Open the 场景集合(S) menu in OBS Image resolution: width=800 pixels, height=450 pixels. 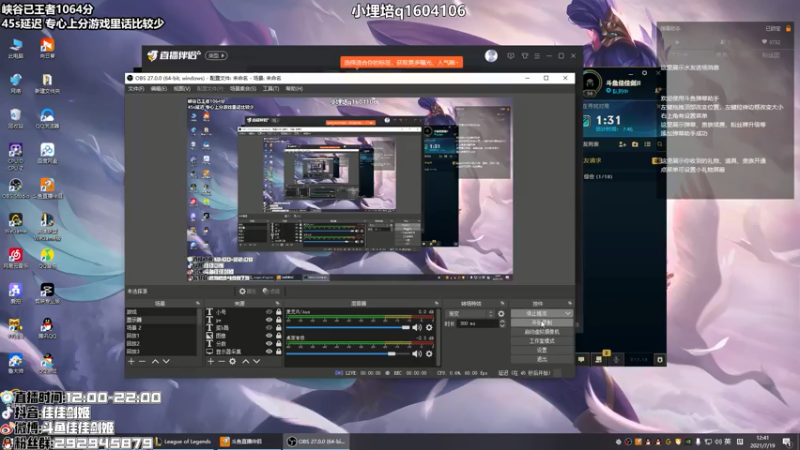pos(243,89)
